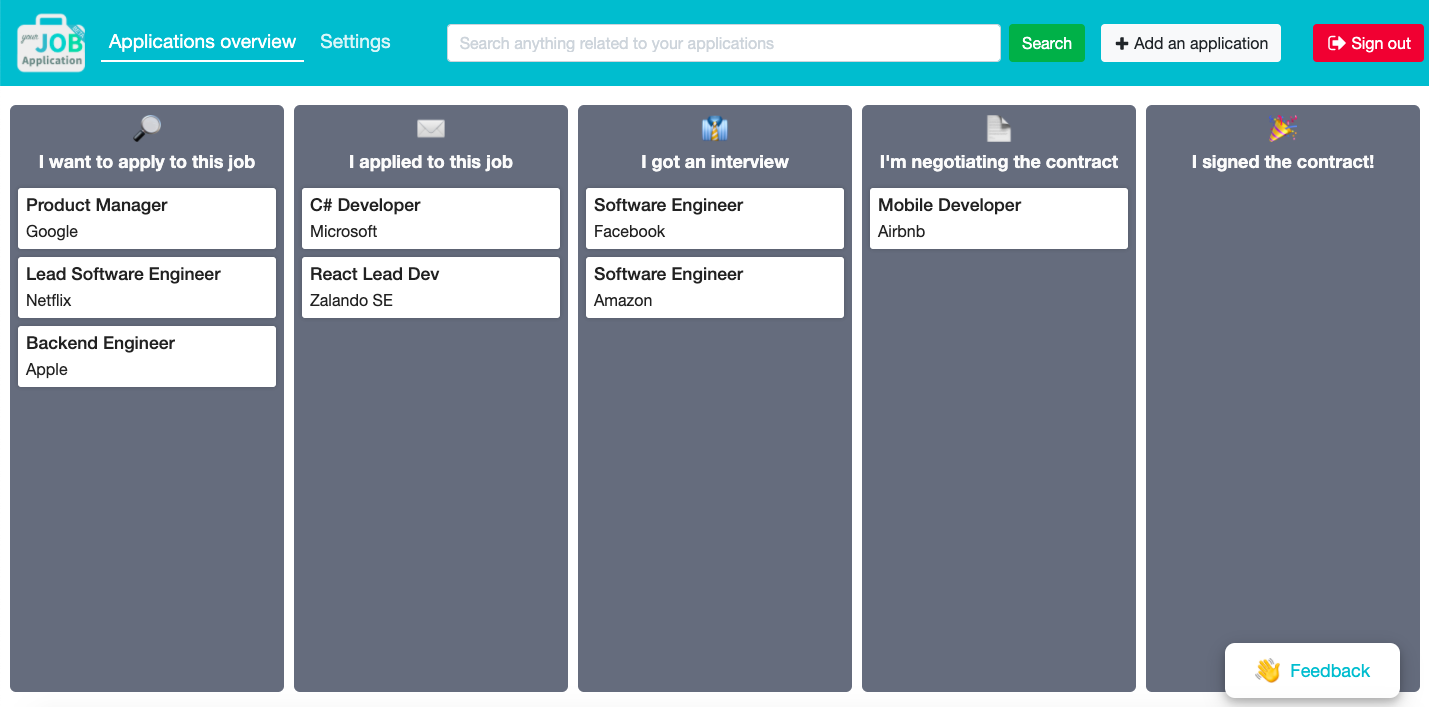Viewport: 1429px width, 707px height.
Task: Open the Product Manager at Google card
Action: point(146,218)
